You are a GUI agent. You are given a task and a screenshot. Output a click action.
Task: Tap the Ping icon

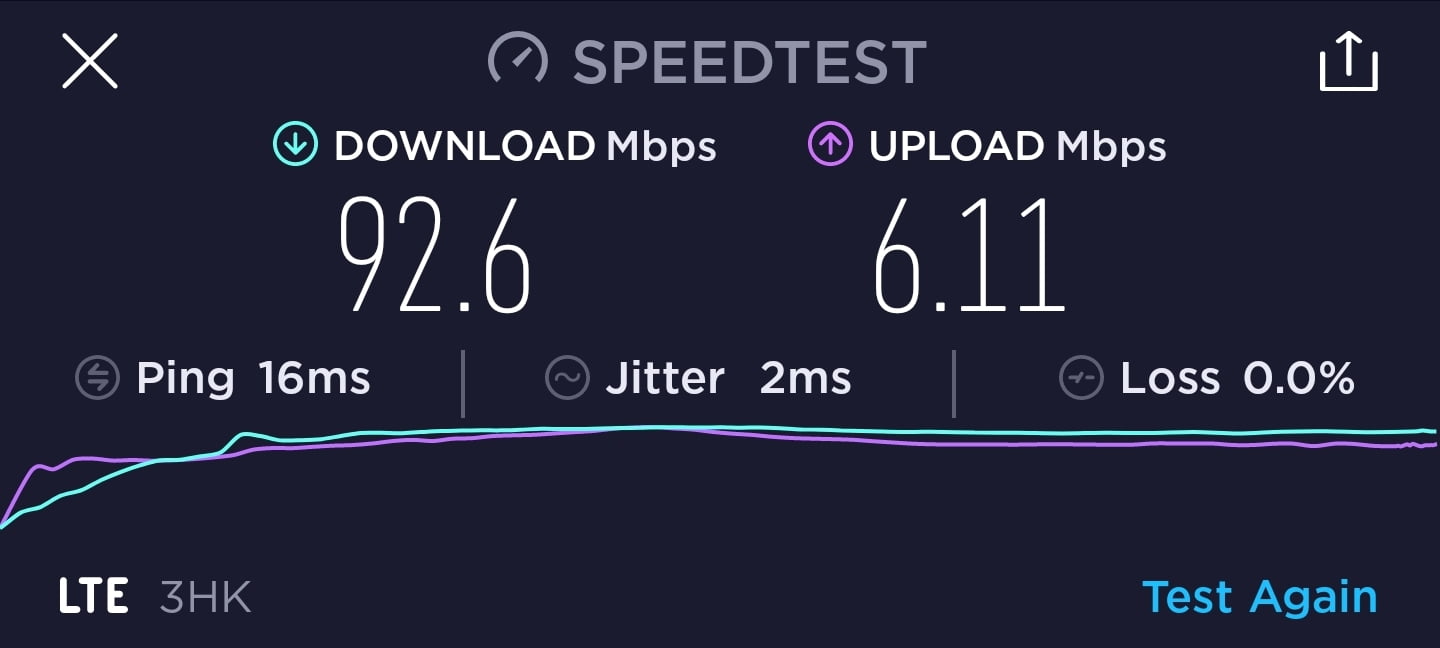(x=97, y=379)
